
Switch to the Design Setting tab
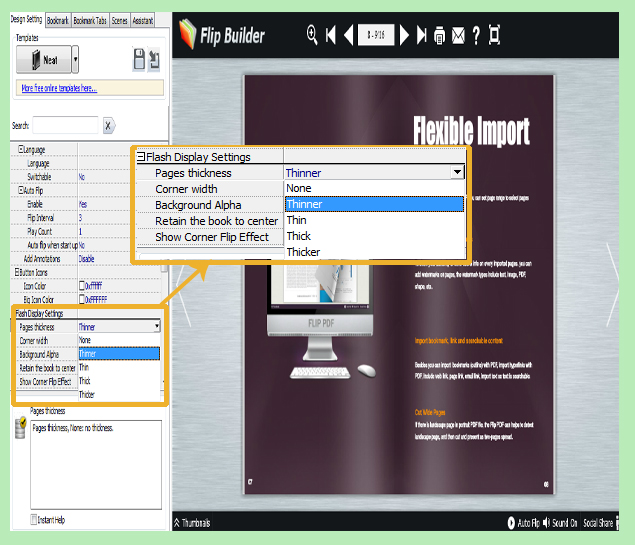click(27, 19)
